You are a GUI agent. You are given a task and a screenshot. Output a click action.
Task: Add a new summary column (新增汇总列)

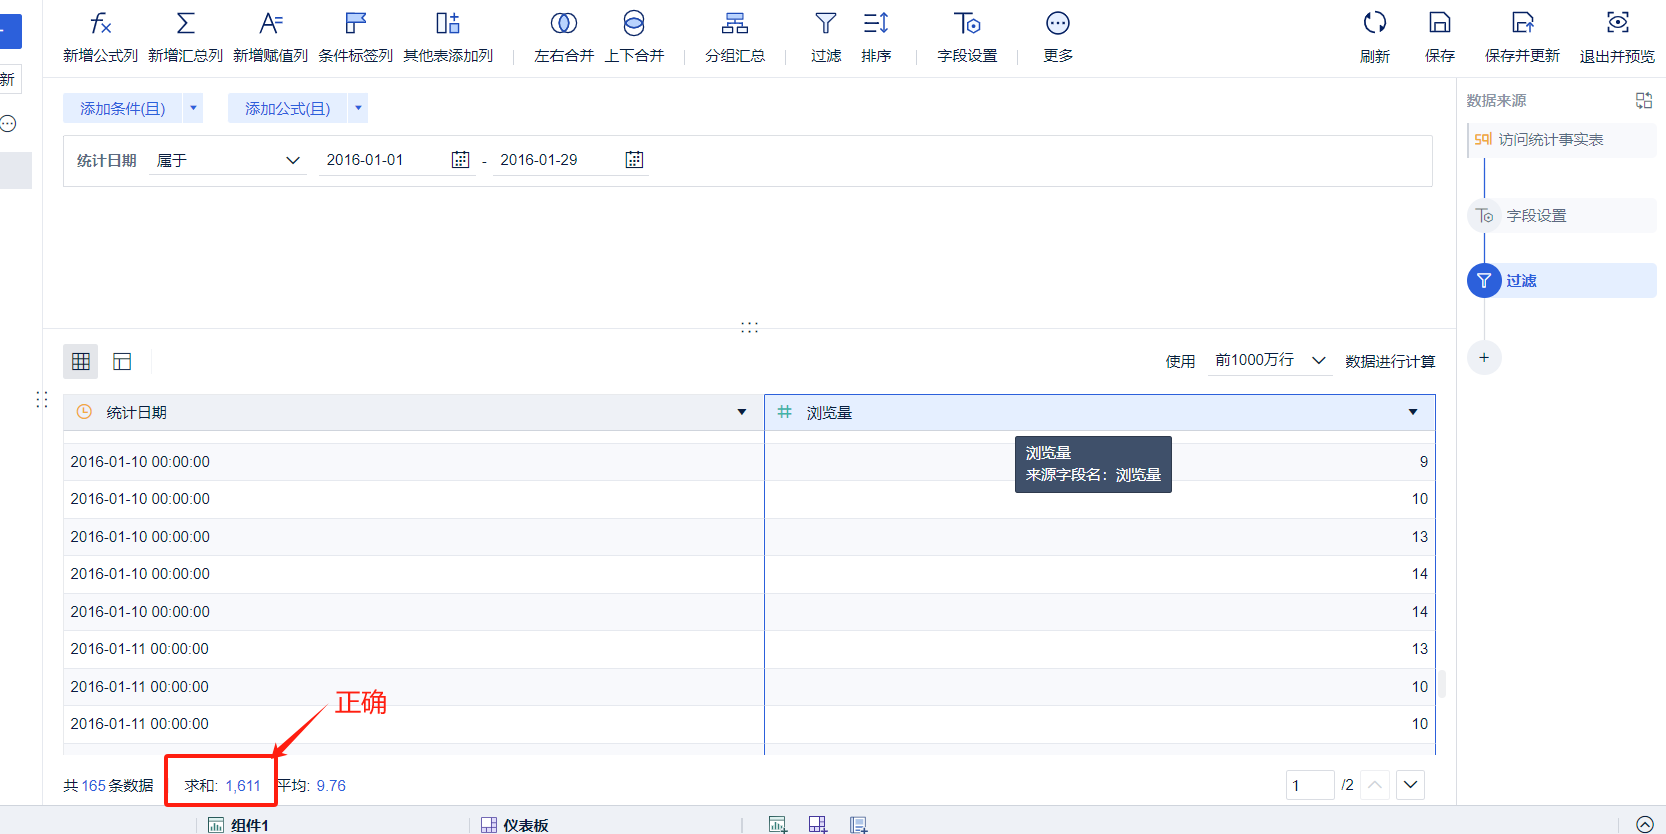(x=185, y=37)
